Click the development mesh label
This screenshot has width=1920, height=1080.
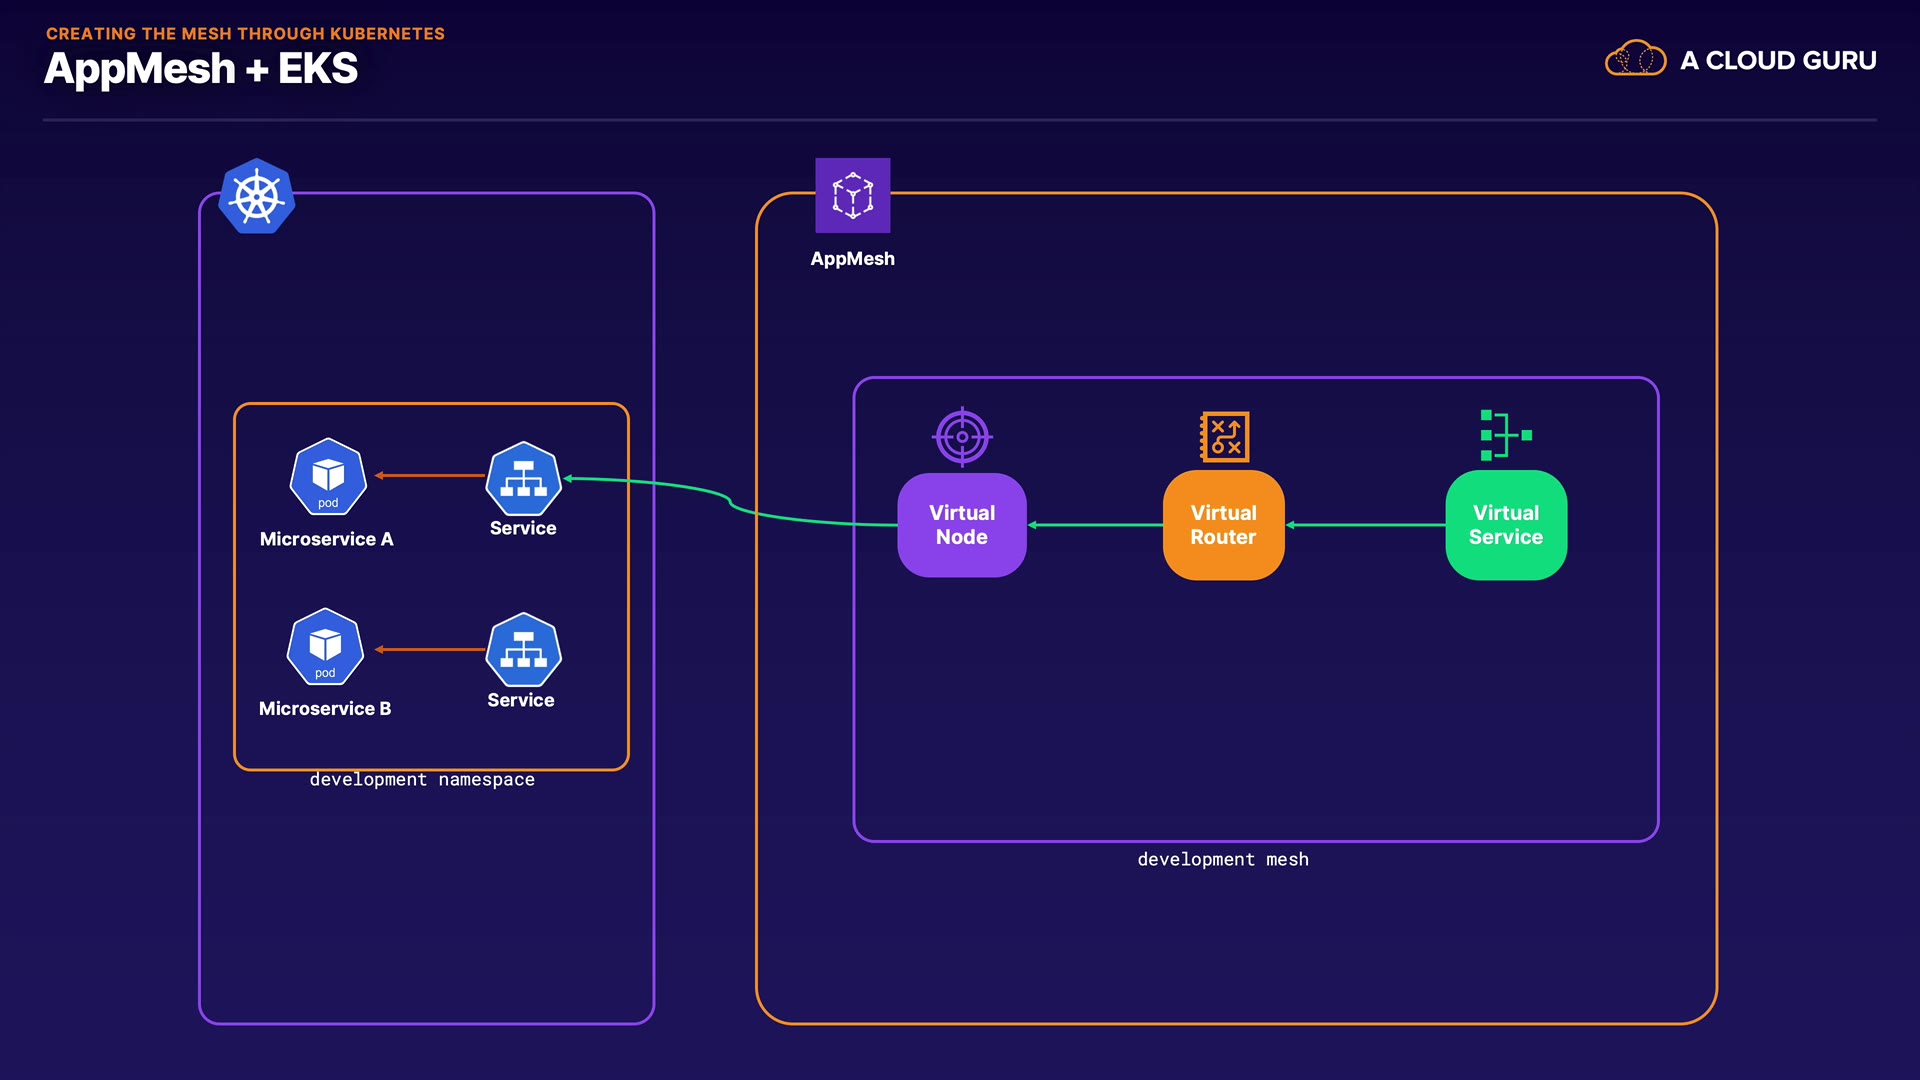tap(1223, 860)
